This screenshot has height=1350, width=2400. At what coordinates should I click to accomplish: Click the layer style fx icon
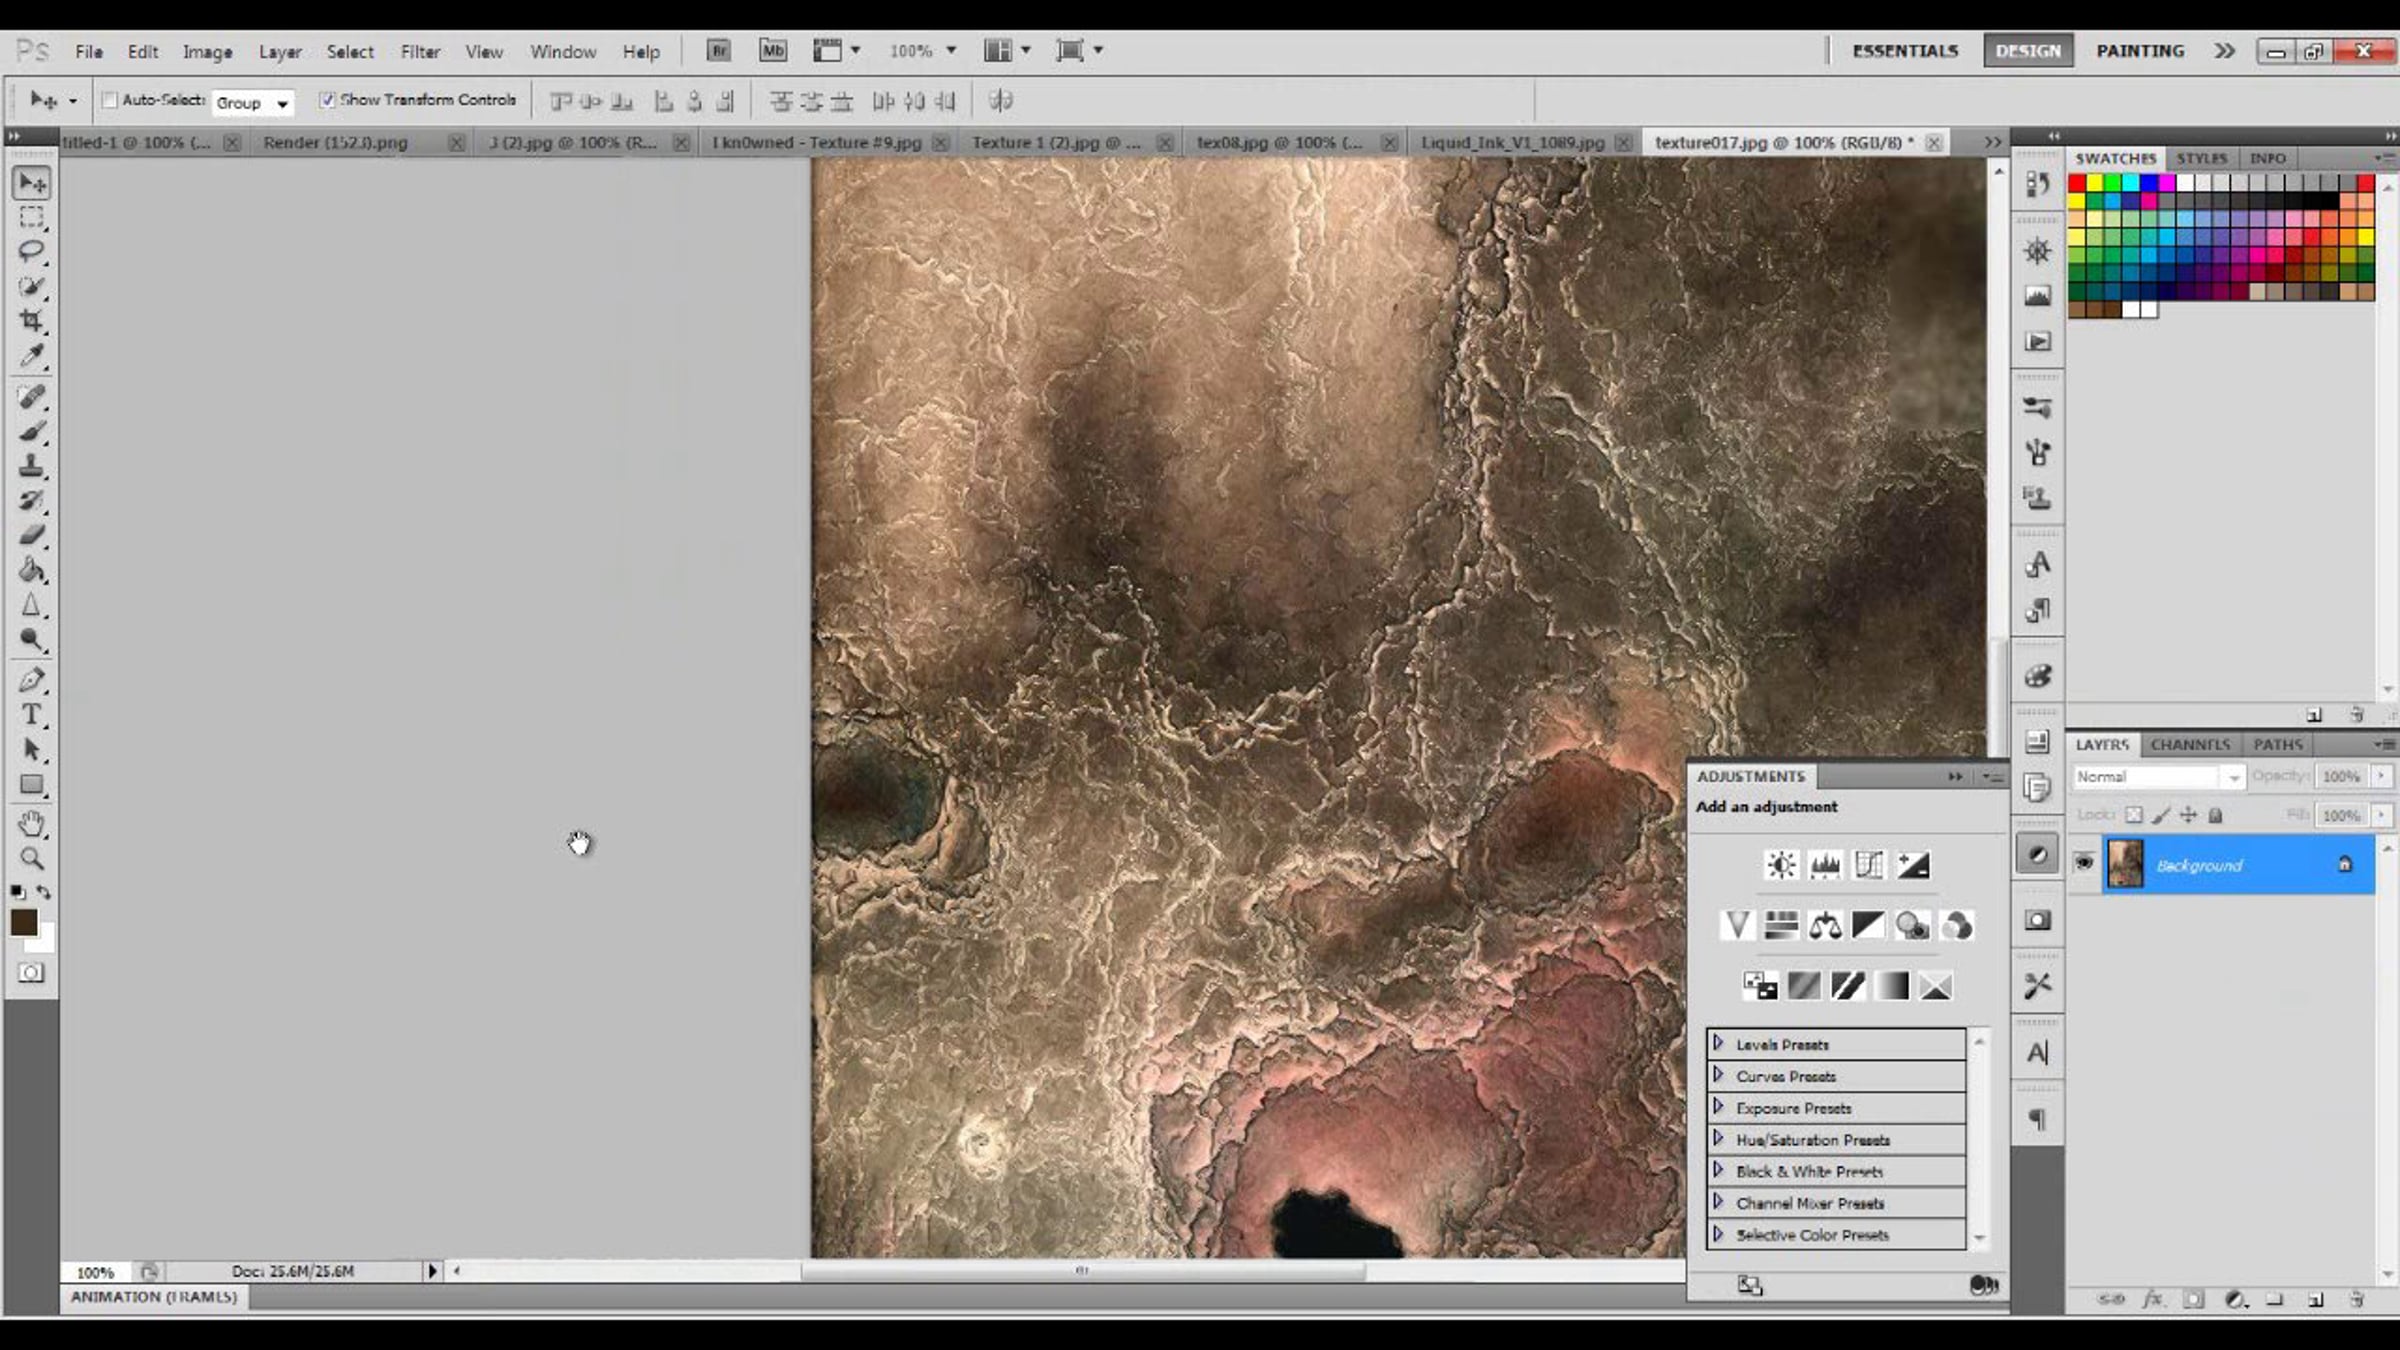(x=2152, y=1299)
